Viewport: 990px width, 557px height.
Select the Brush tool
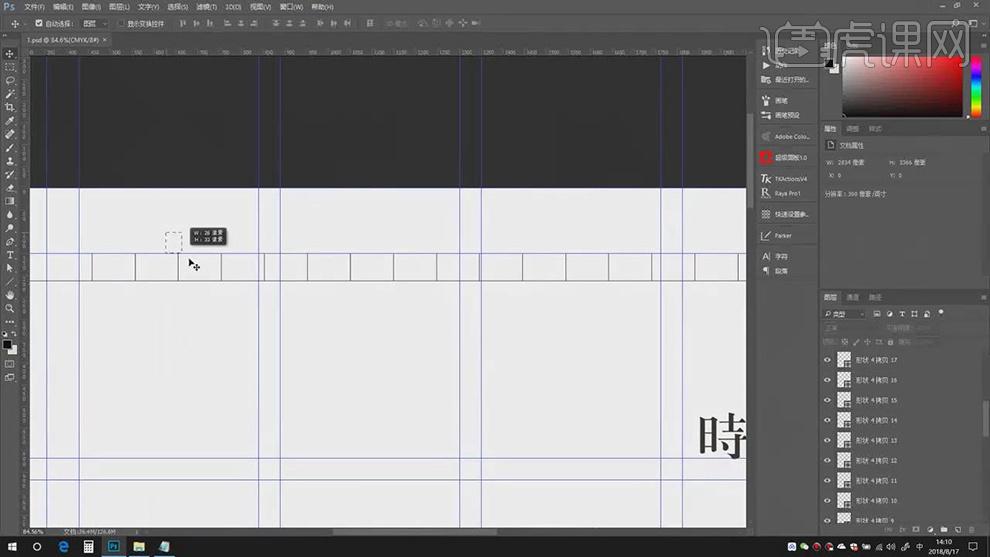click(9, 148)
